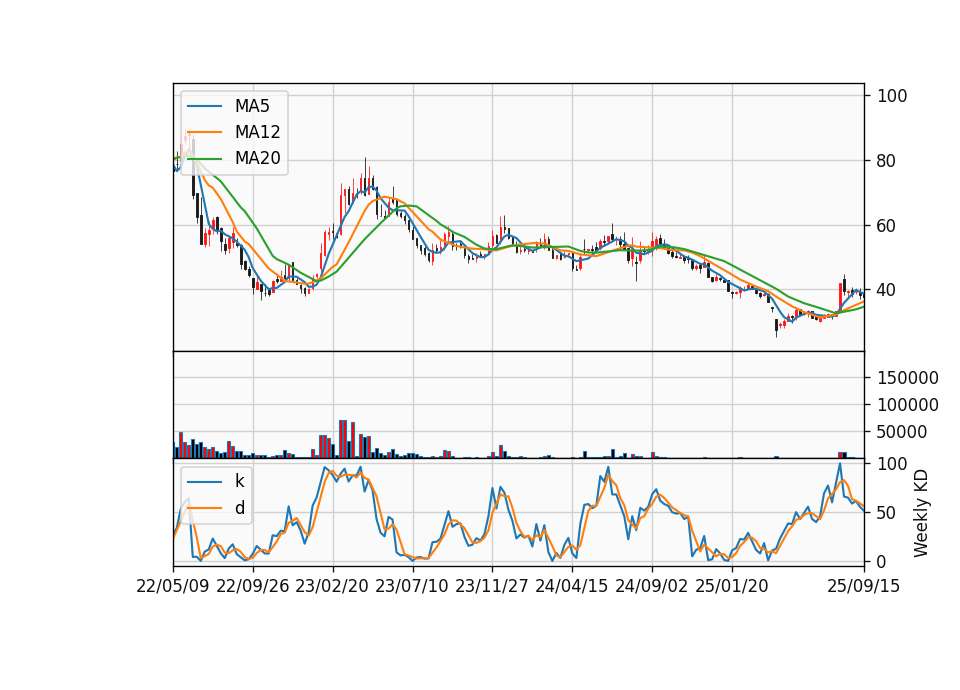Click the k legend label
Screen dimensions: 960x690
pos(239,481)
